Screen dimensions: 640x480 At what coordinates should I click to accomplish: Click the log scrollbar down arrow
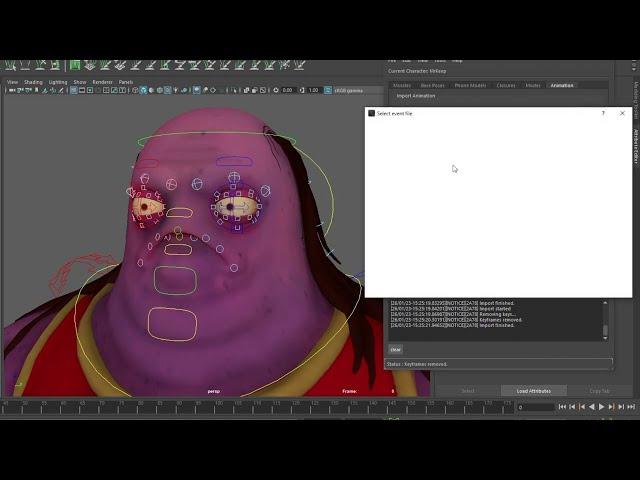(x=605, y=338)
